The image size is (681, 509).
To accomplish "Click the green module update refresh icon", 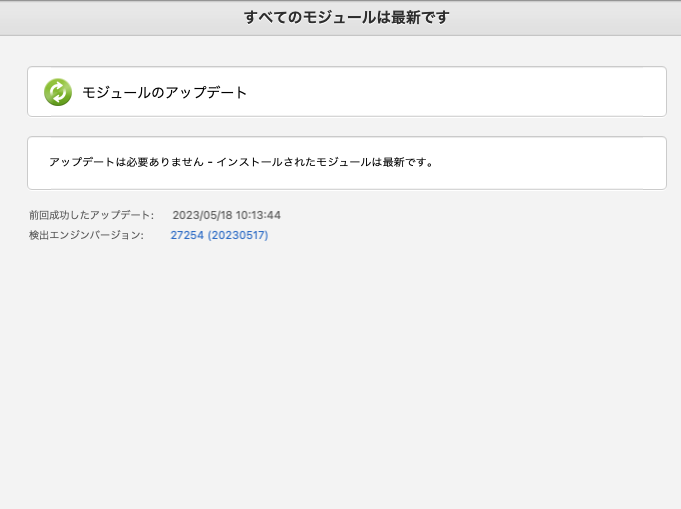I will [58, 92].
